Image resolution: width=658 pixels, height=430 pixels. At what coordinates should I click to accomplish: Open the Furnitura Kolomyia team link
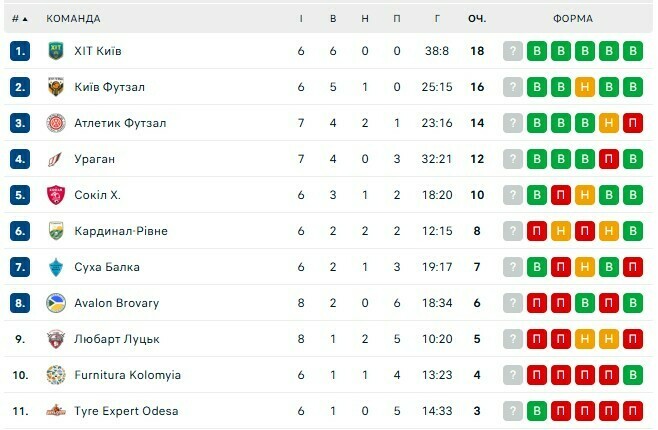click(127, 375)
